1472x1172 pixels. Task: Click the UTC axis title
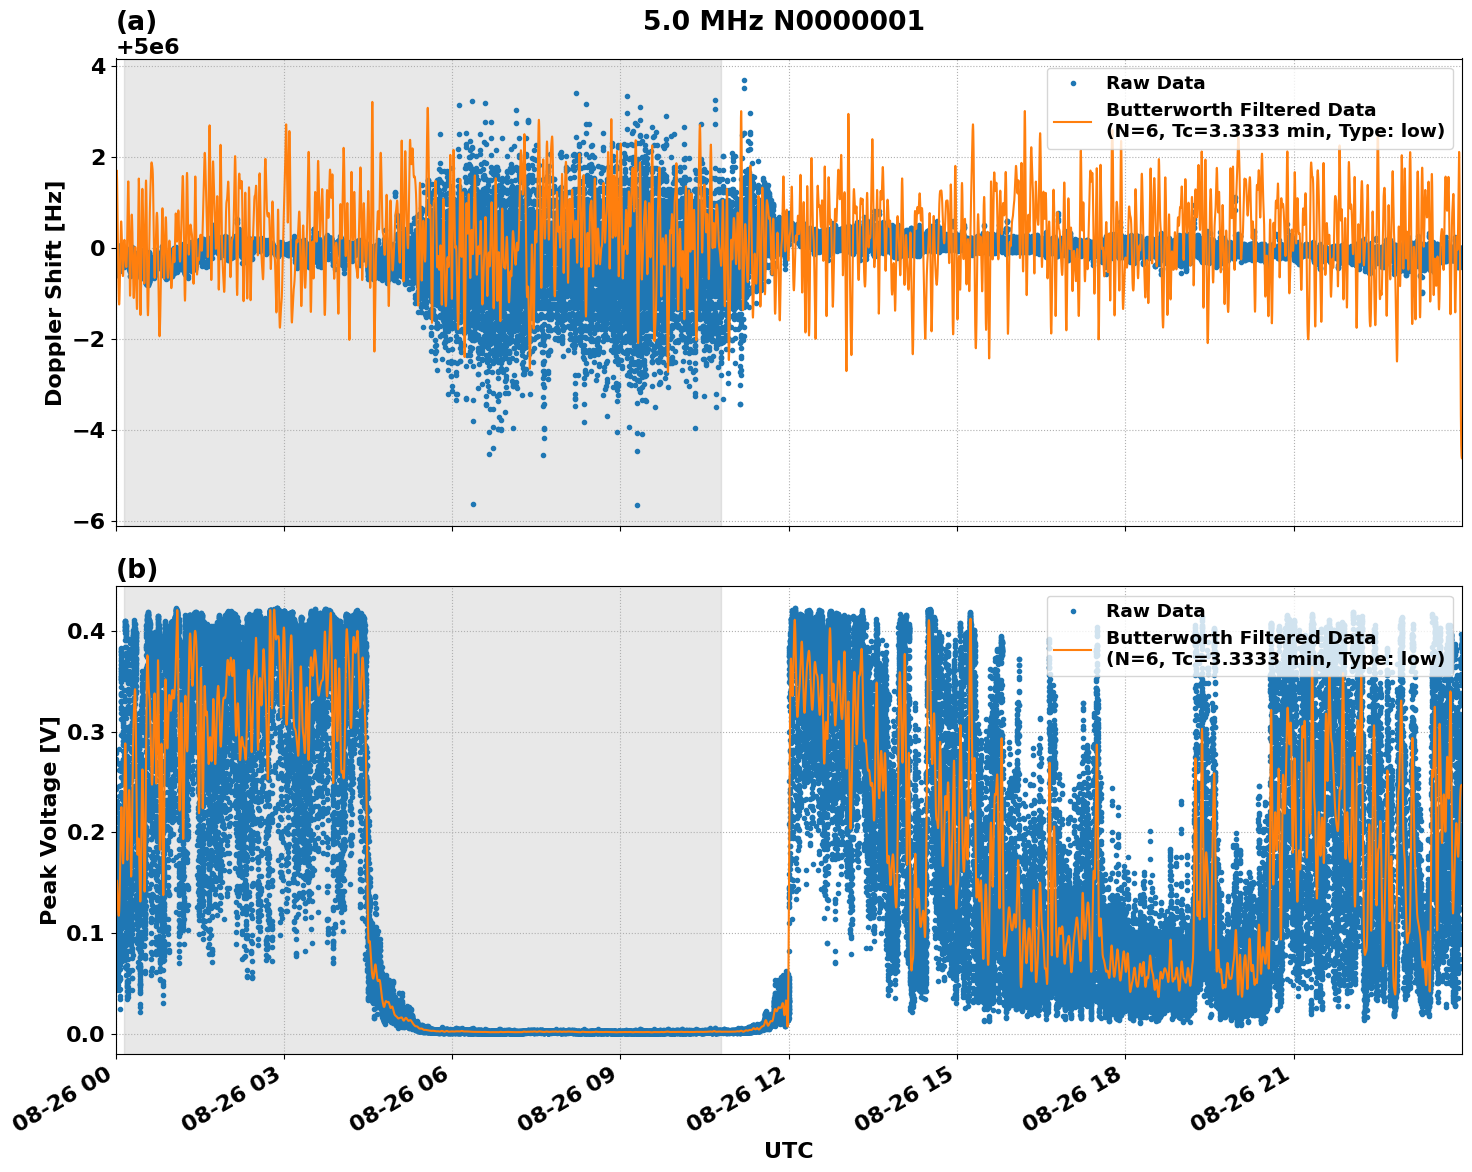pyautogui.click(x=787, y=1150)
